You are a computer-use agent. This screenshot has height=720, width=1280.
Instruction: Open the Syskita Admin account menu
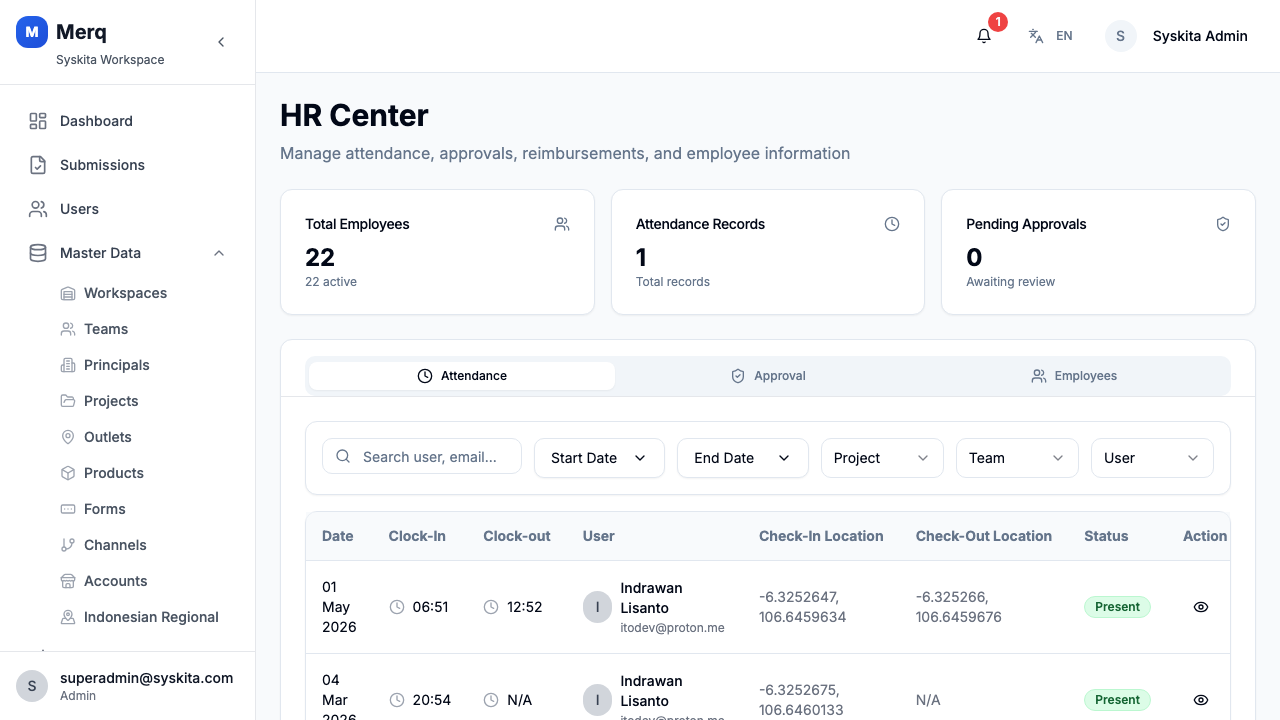click(1177, 36)
